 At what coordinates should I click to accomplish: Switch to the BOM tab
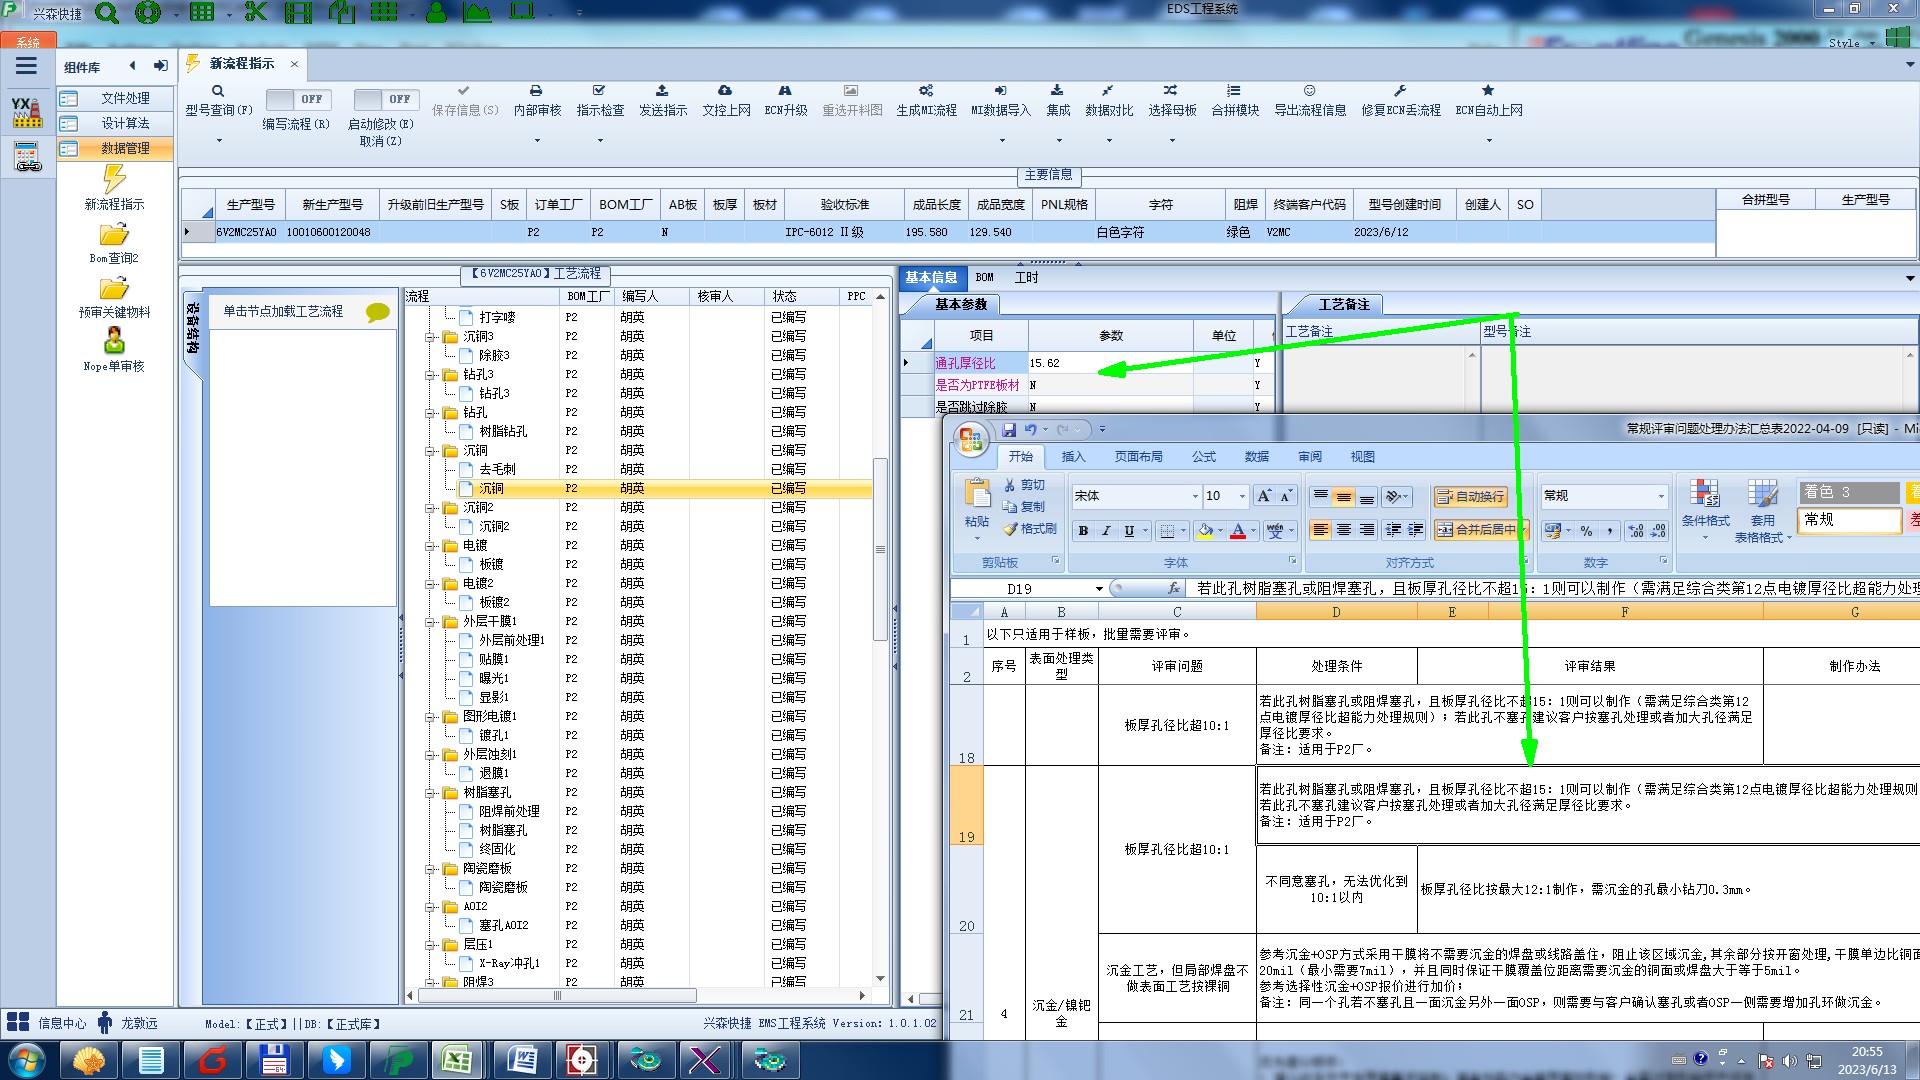(985, 278)
